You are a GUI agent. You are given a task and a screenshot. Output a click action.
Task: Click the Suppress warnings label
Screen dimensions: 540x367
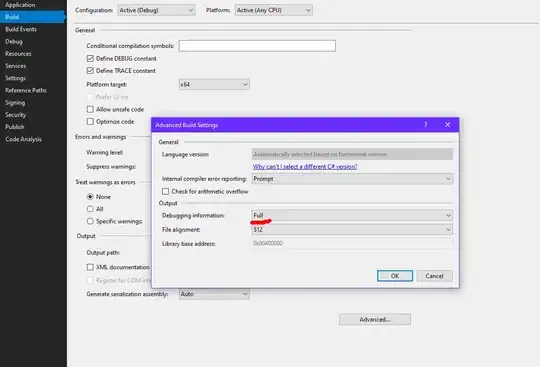tap(111, 167)
